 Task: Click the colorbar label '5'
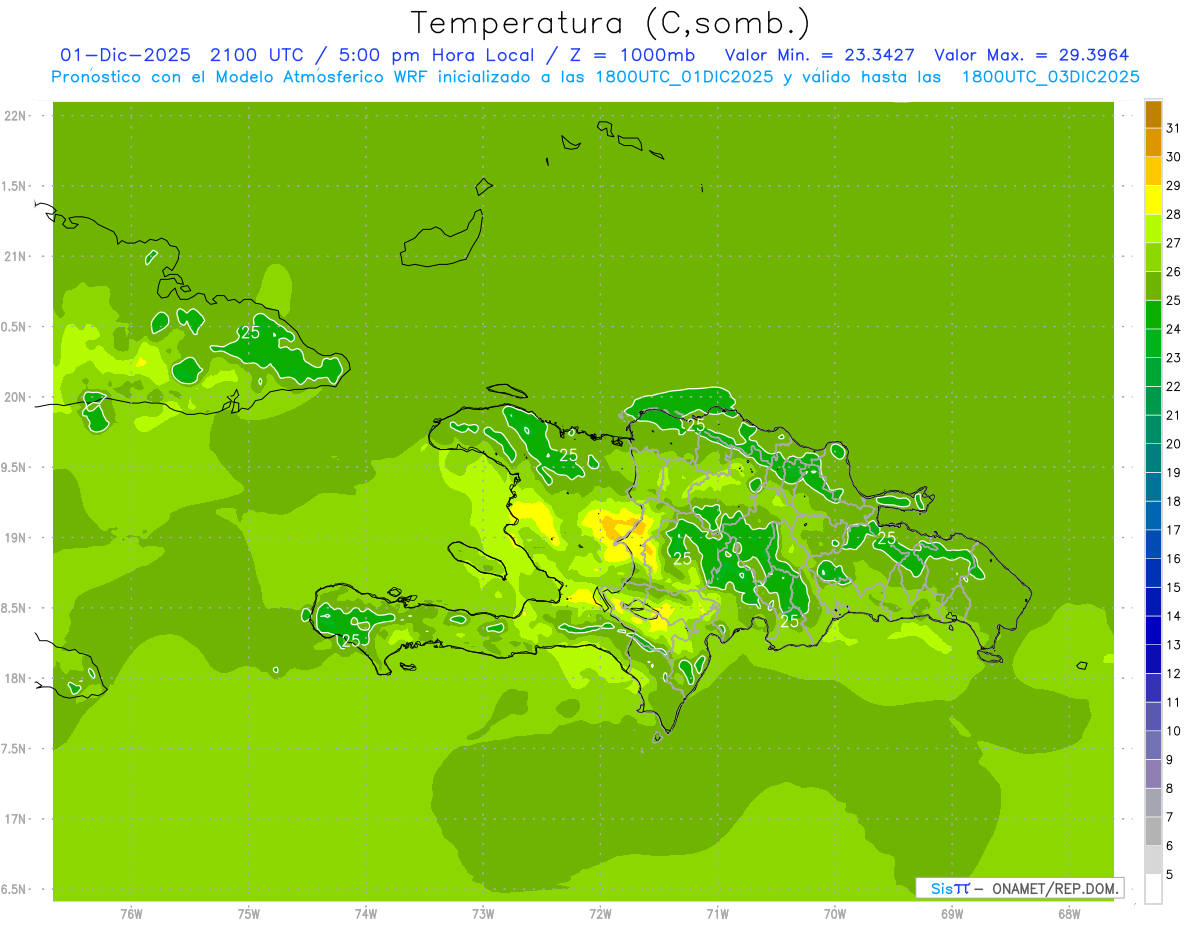point(1170,875)
